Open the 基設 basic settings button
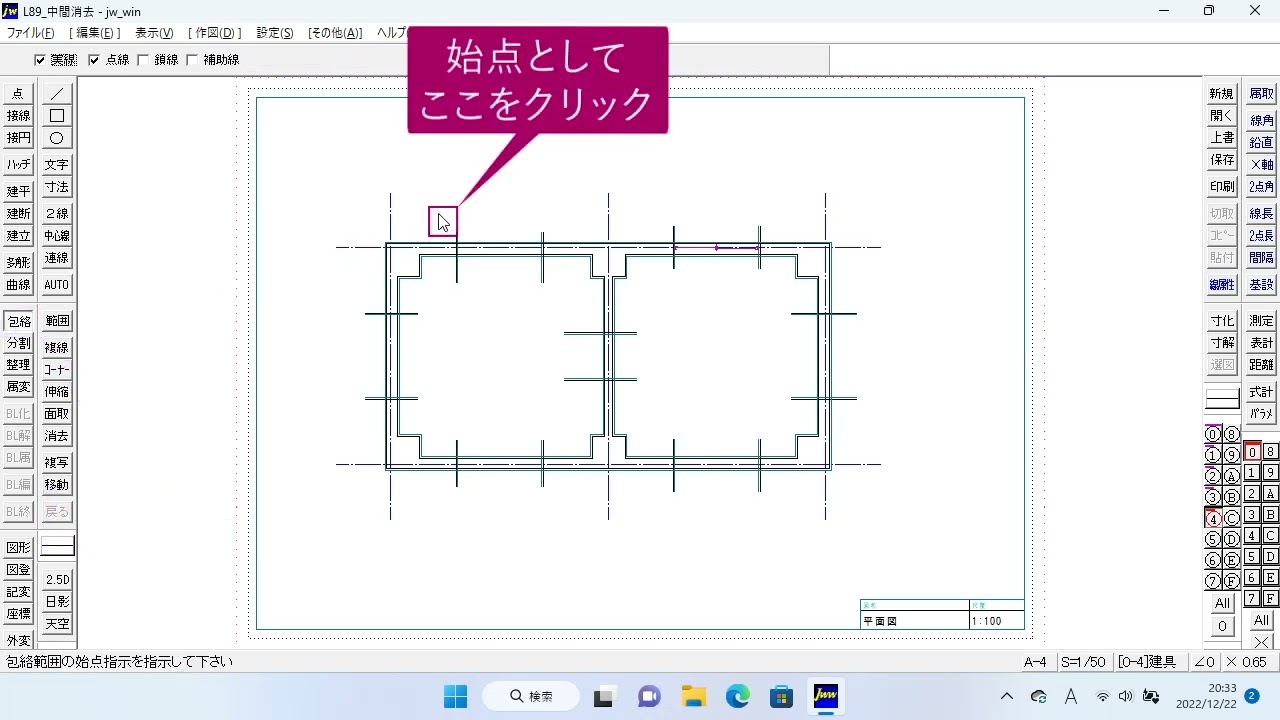The height and width of the screenshot is (720, 1280). [1261, 285]
